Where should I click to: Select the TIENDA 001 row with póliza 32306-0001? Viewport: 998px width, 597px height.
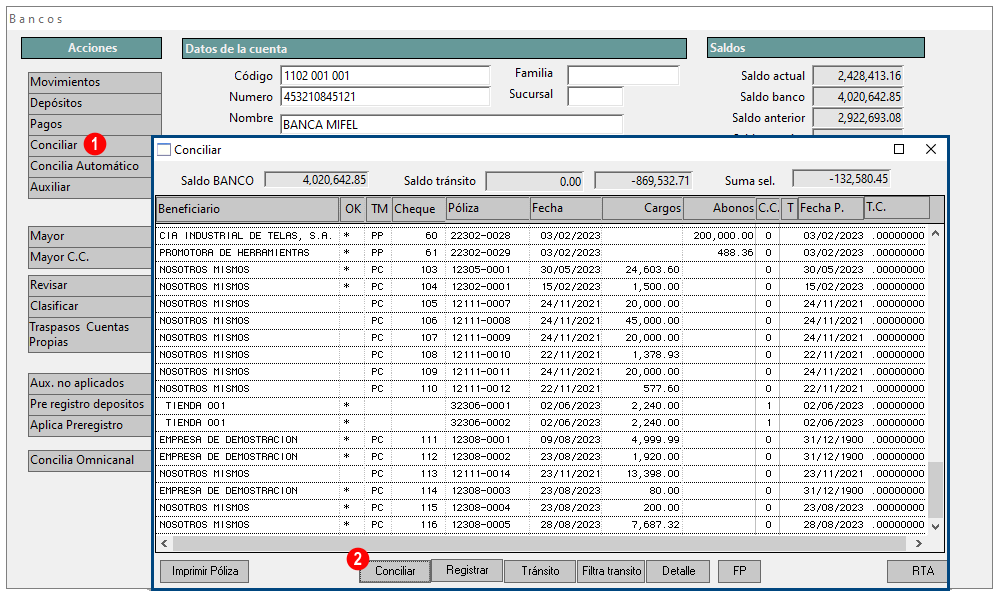coord(542,405)
